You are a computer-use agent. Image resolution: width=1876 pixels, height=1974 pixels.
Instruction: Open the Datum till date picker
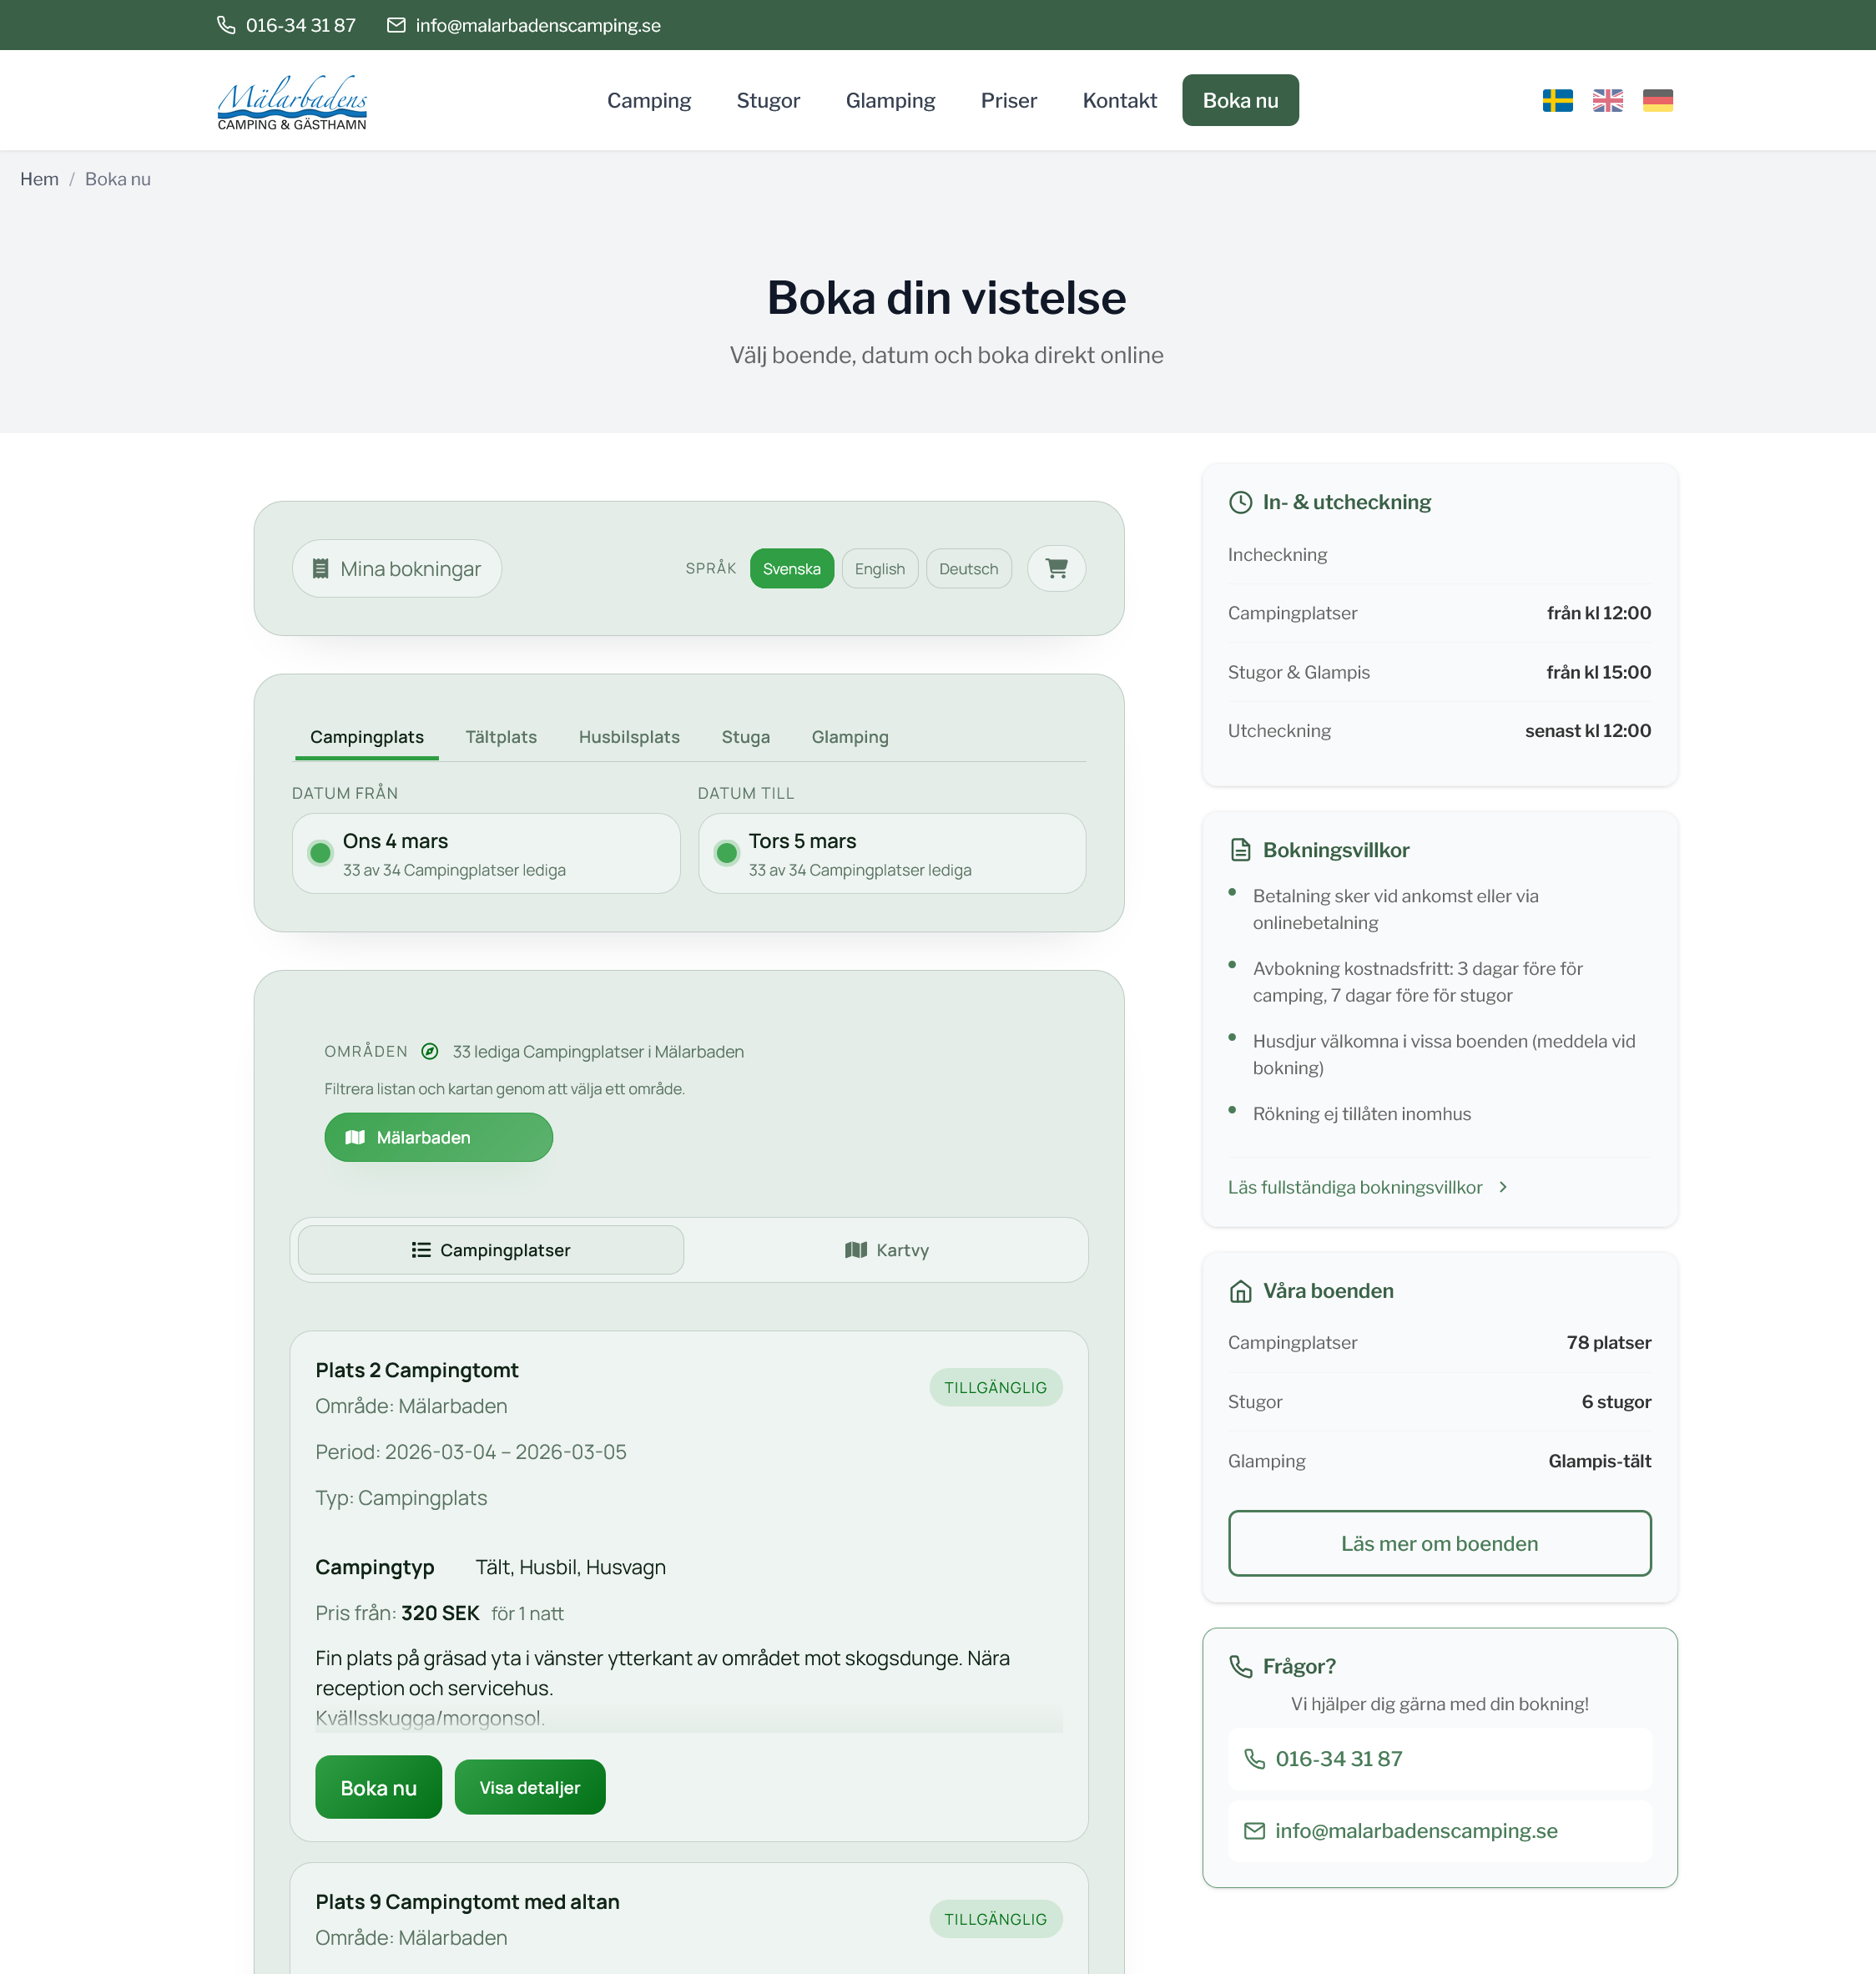pos(891,853)
